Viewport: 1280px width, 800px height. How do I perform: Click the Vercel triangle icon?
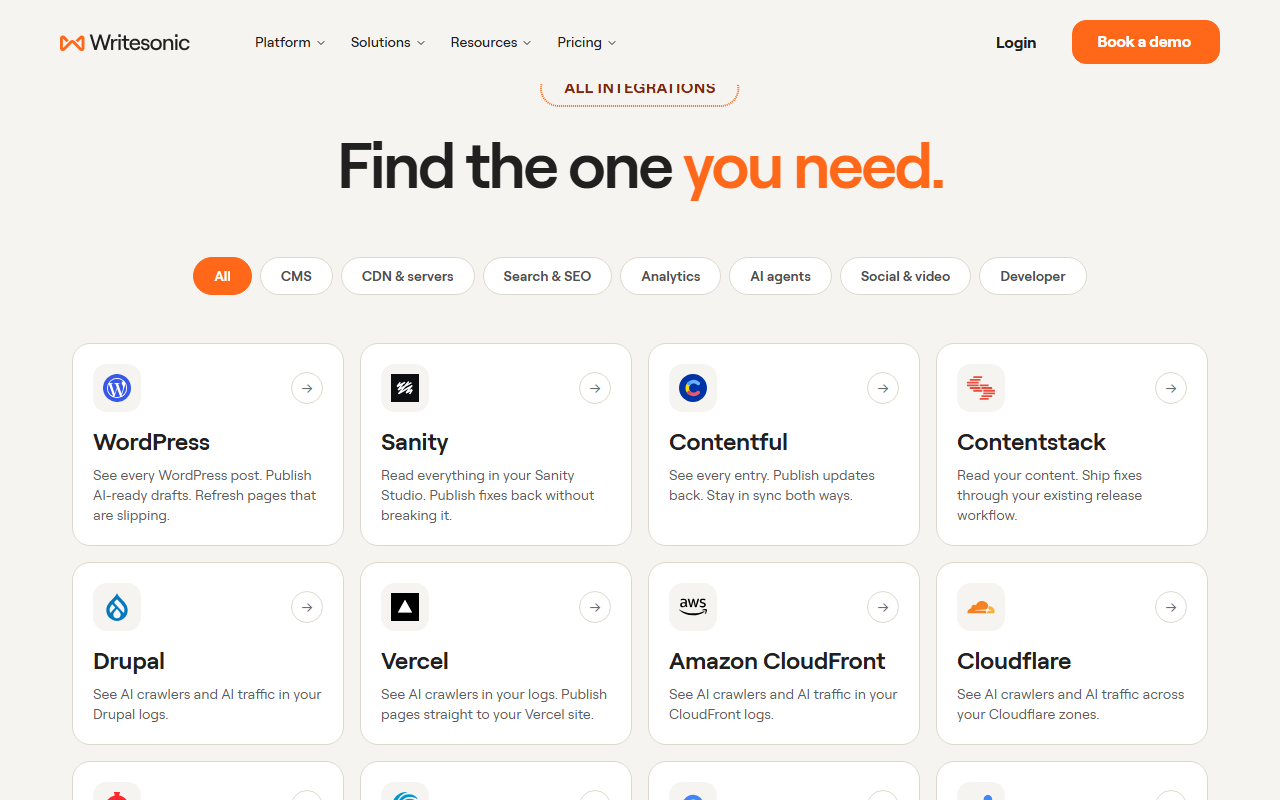coord(405,607)
